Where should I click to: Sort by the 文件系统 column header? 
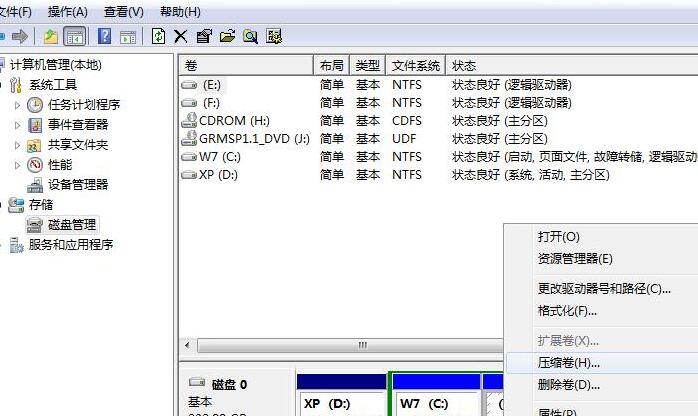click(414, 64)
